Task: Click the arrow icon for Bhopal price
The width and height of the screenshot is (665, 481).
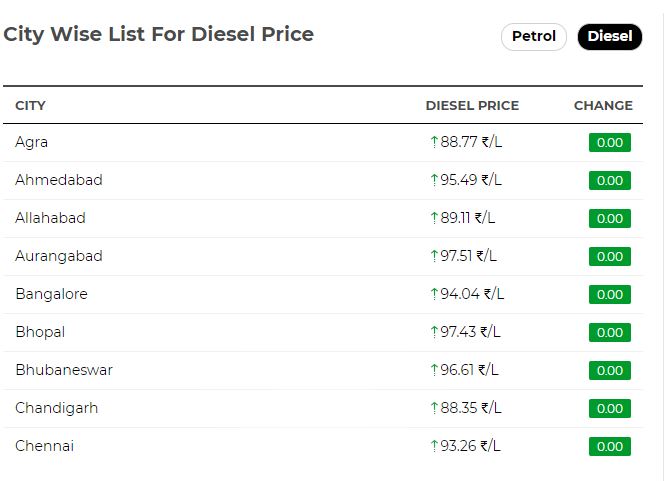Action: pos(434,332)
